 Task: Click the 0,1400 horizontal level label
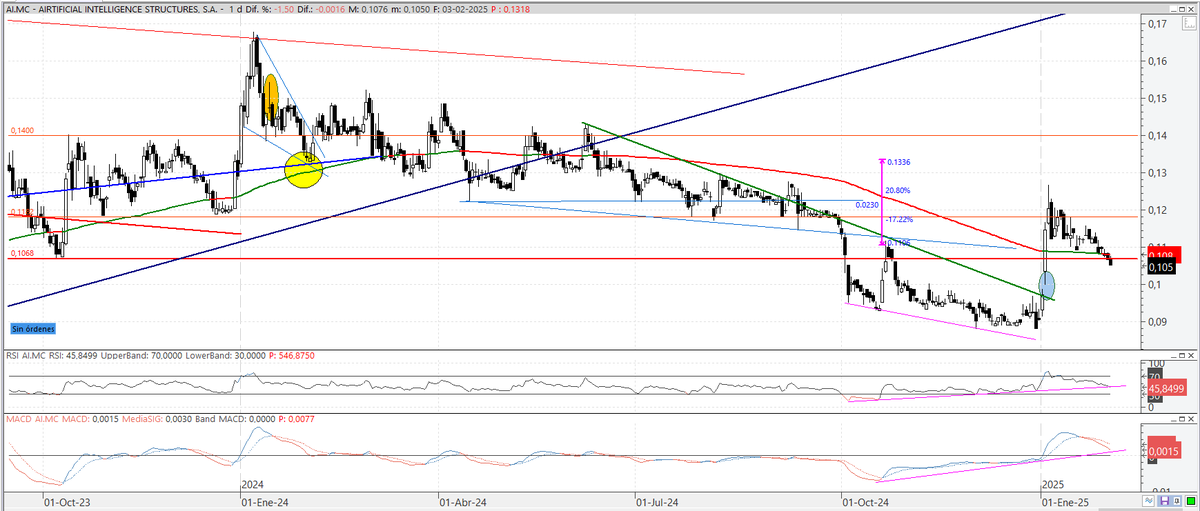click(x=23, y=131)
